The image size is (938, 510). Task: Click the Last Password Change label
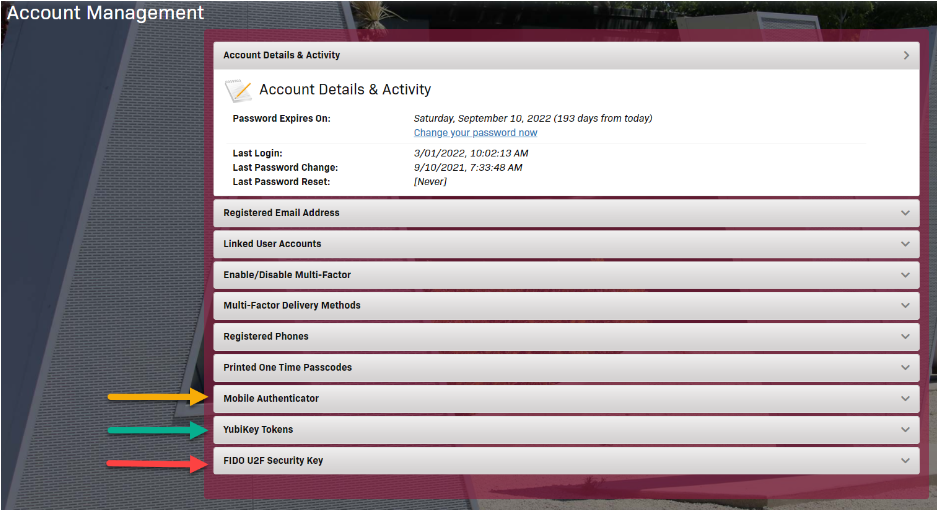click(x=285, y=167)
